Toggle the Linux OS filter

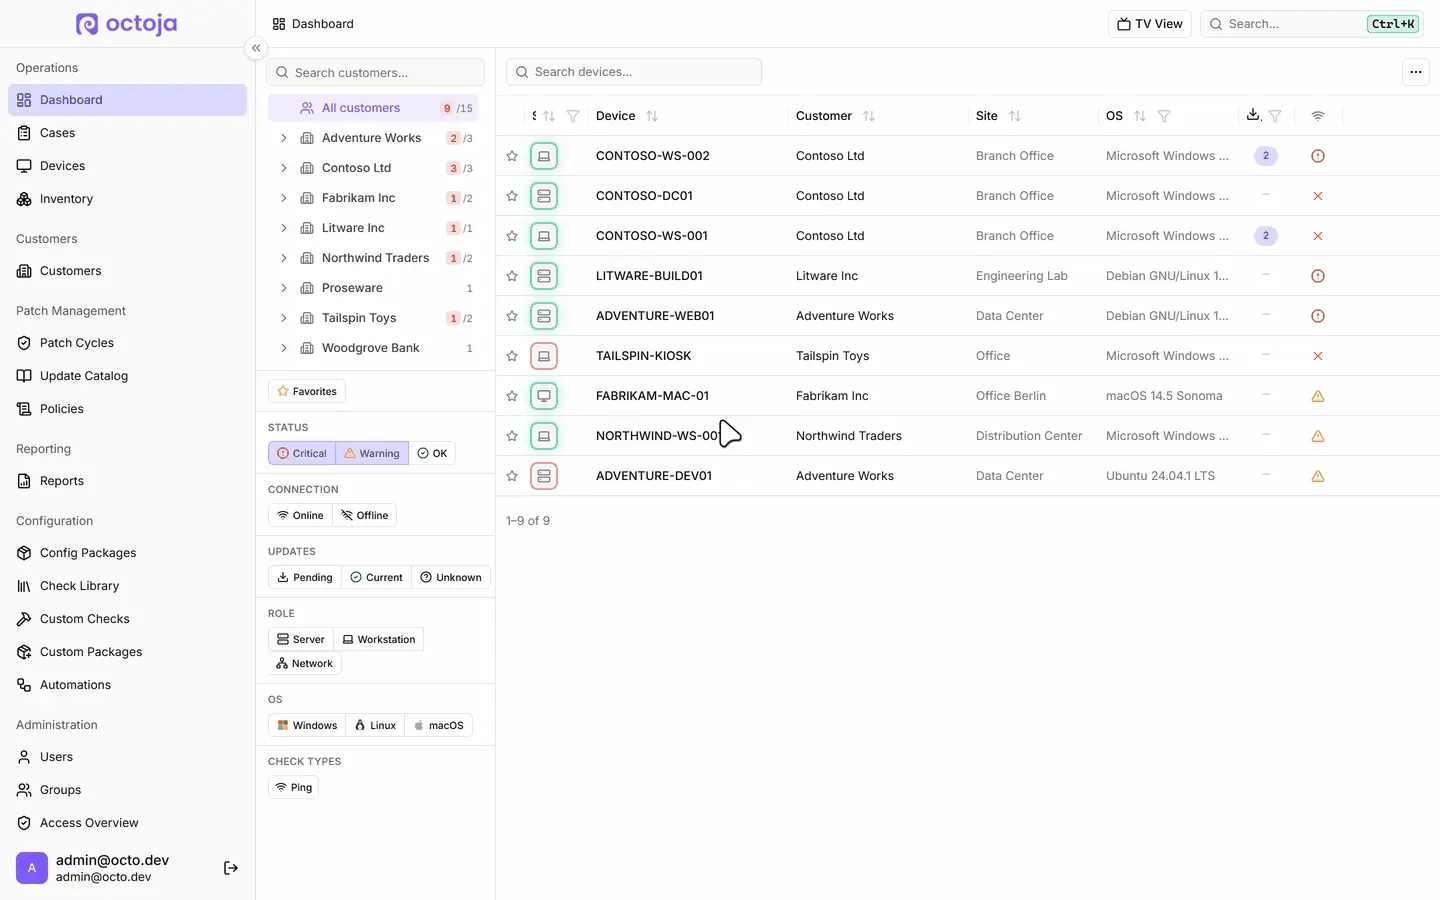point(375,725)
